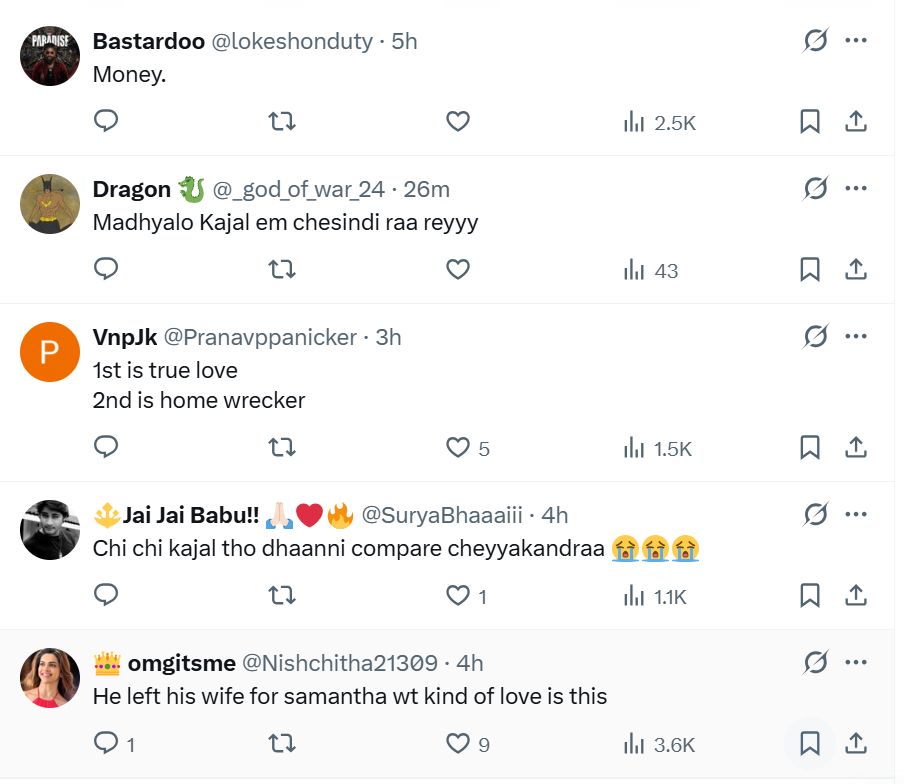This screenshot has width=904, height=784.
Task: Like Jai Jai Babu's tweet
Action: (x=458, y=596)
